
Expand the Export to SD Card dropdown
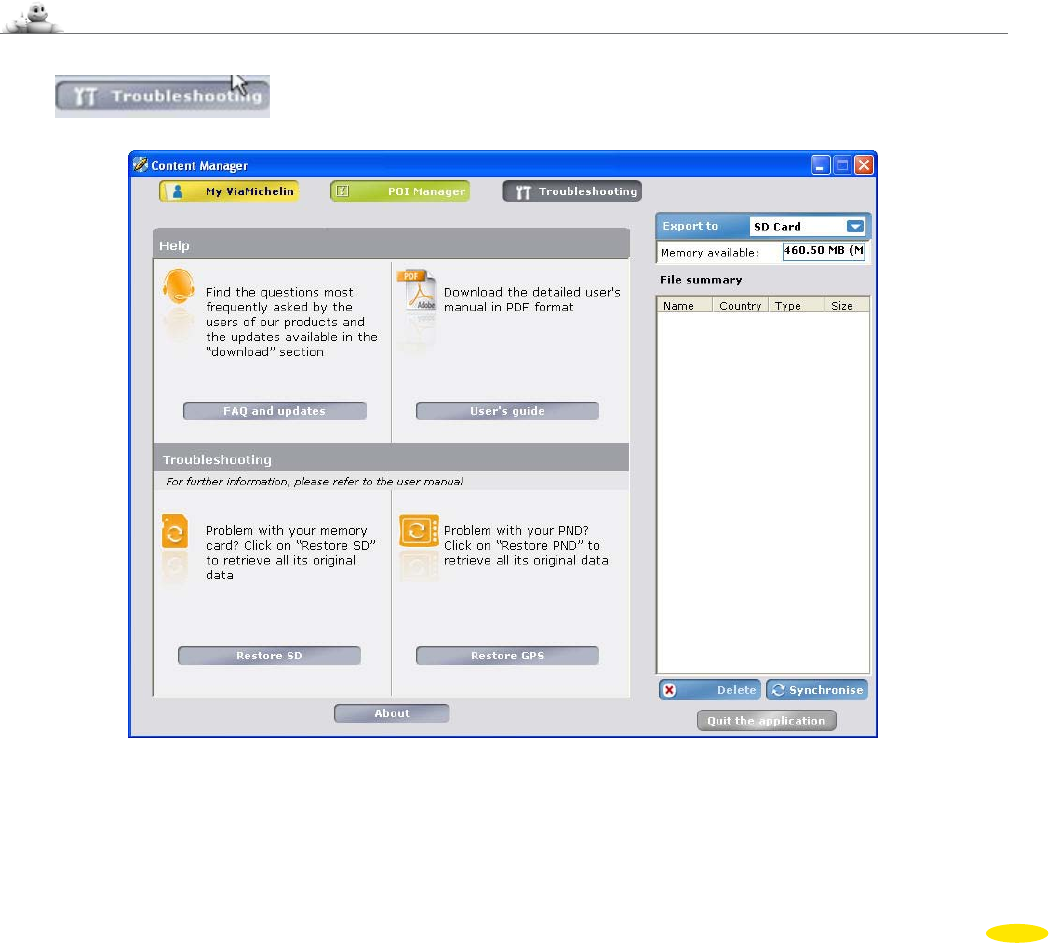[855, 226]
